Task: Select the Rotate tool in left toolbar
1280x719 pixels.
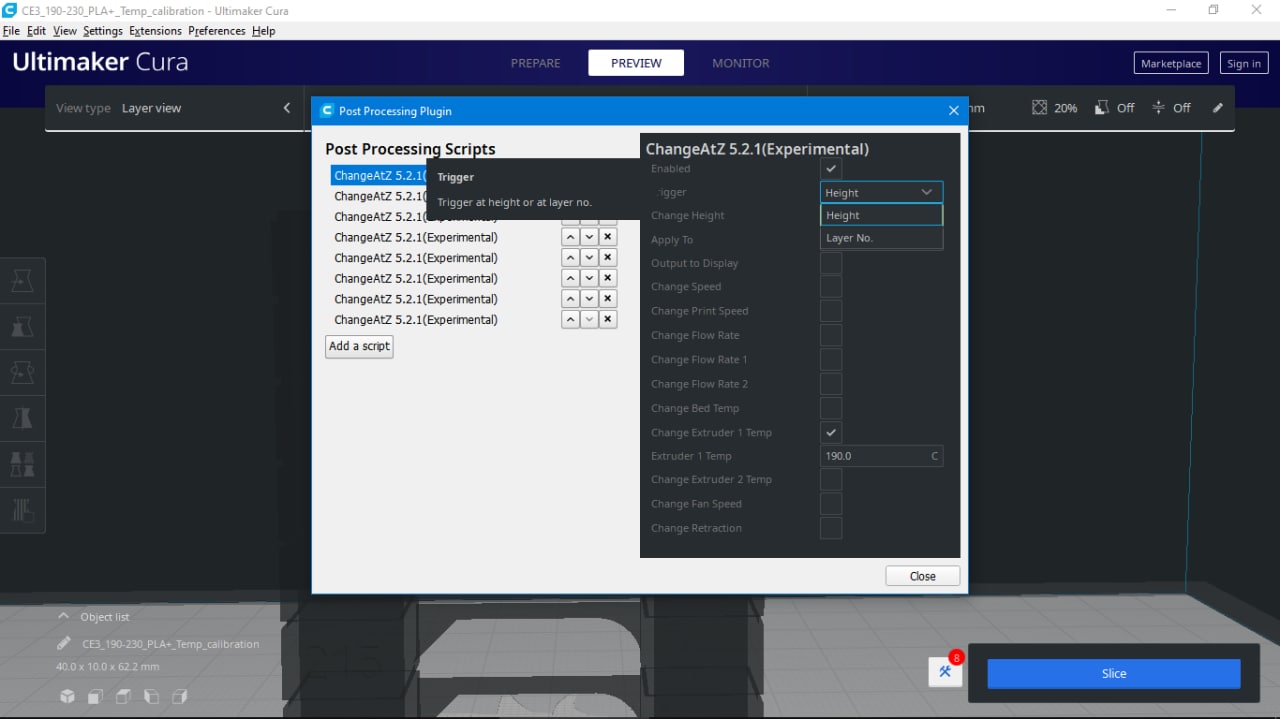Action: coord(22,372)
